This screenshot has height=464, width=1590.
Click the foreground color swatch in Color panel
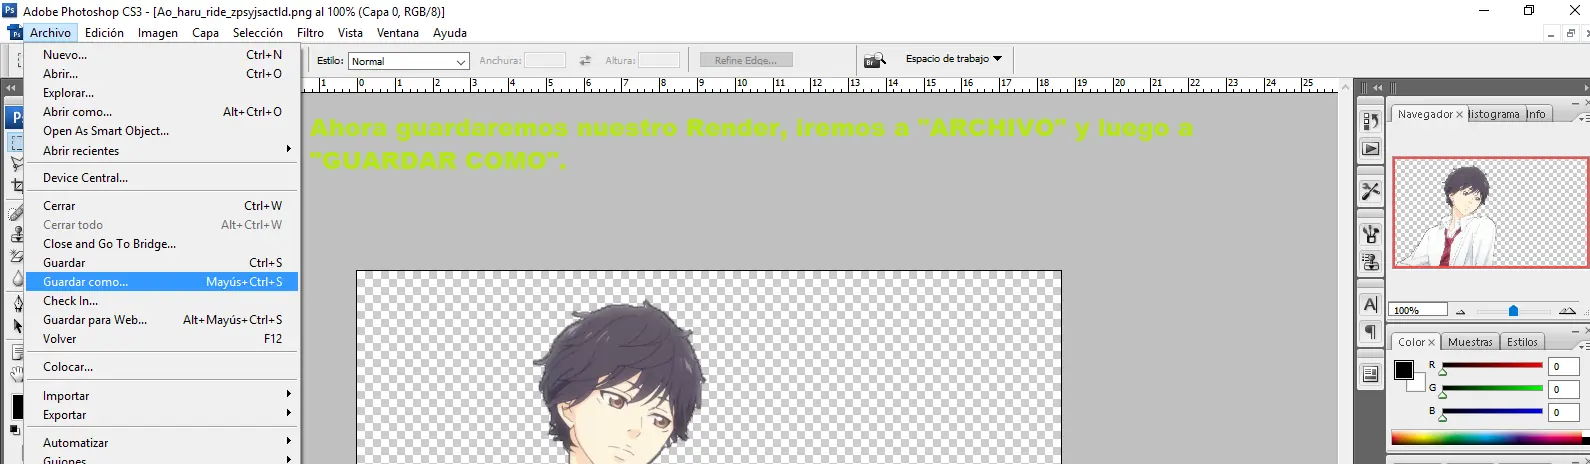(1404, 370)
